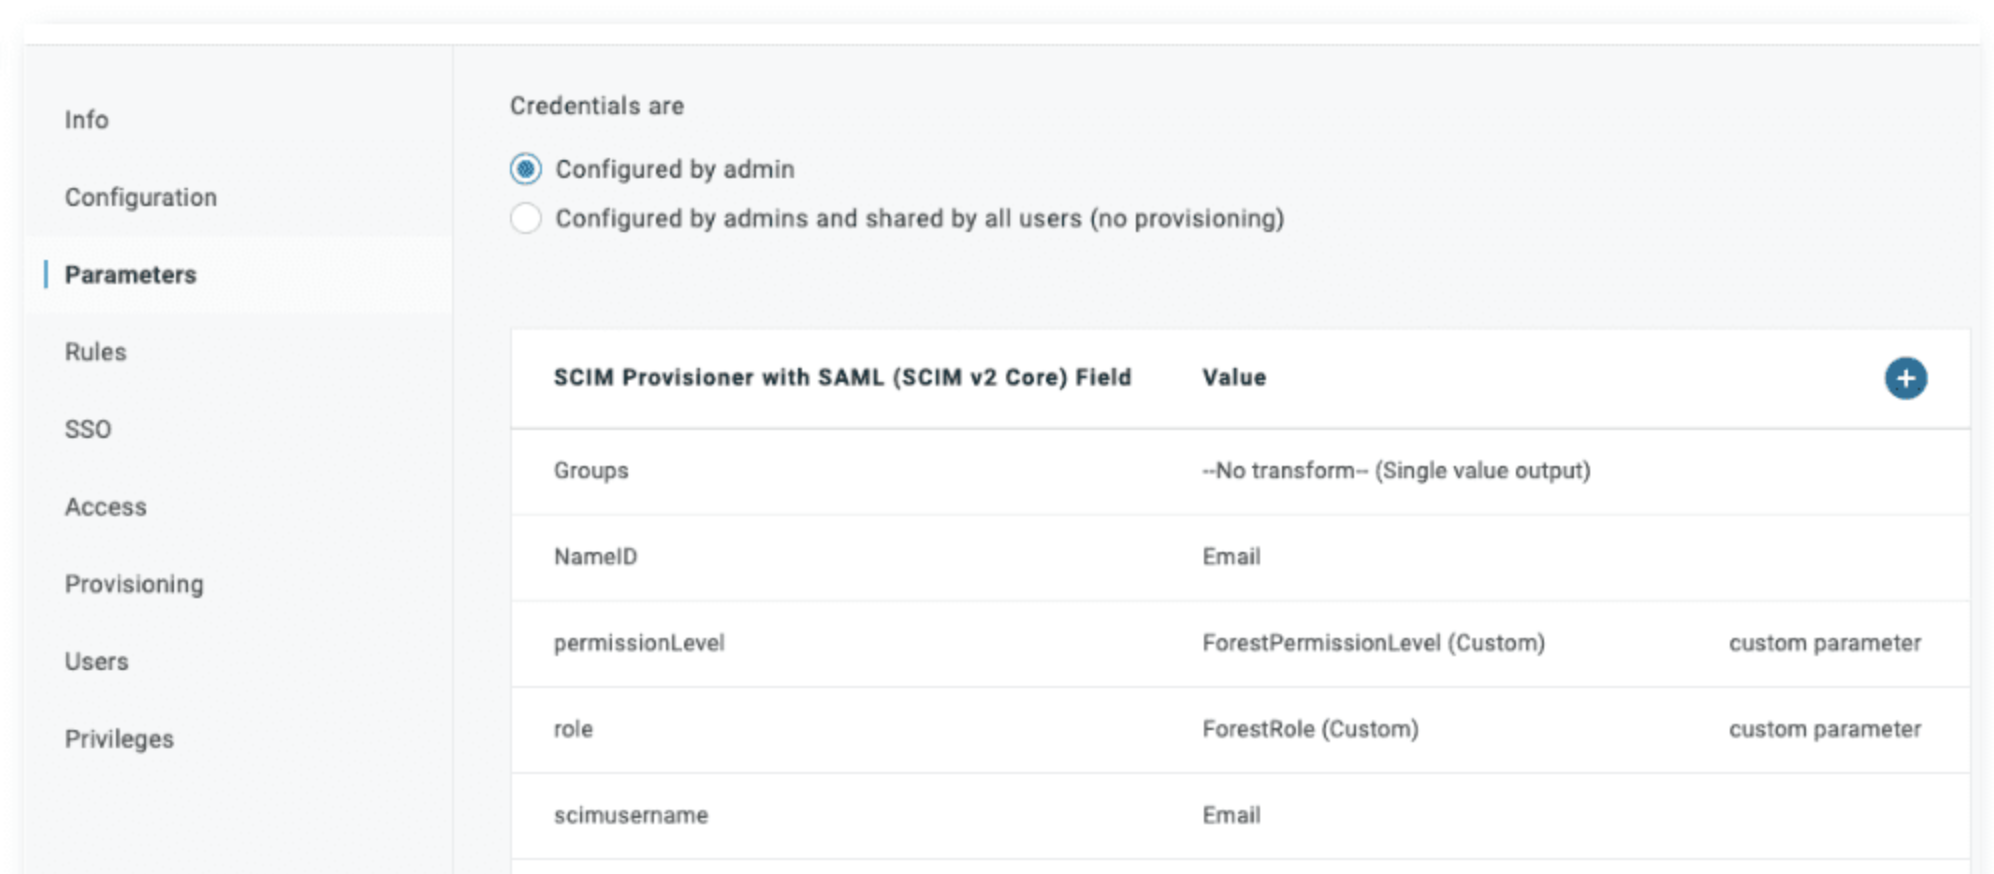Click the role parameter row
The image size is (1994, 874).
(573, 729)
